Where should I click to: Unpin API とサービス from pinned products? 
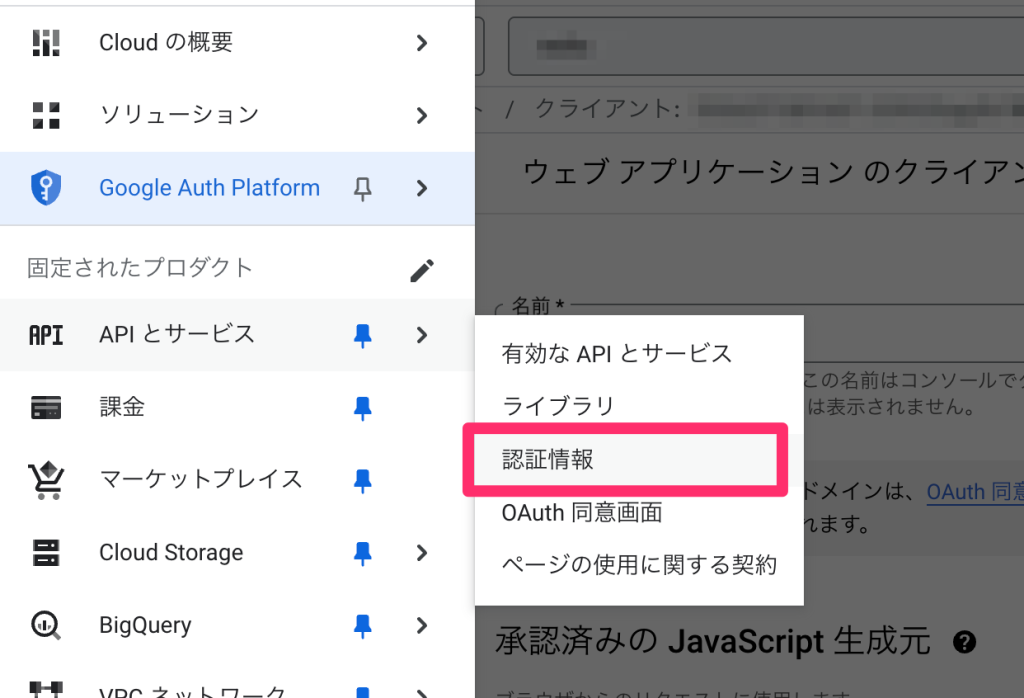362,336
